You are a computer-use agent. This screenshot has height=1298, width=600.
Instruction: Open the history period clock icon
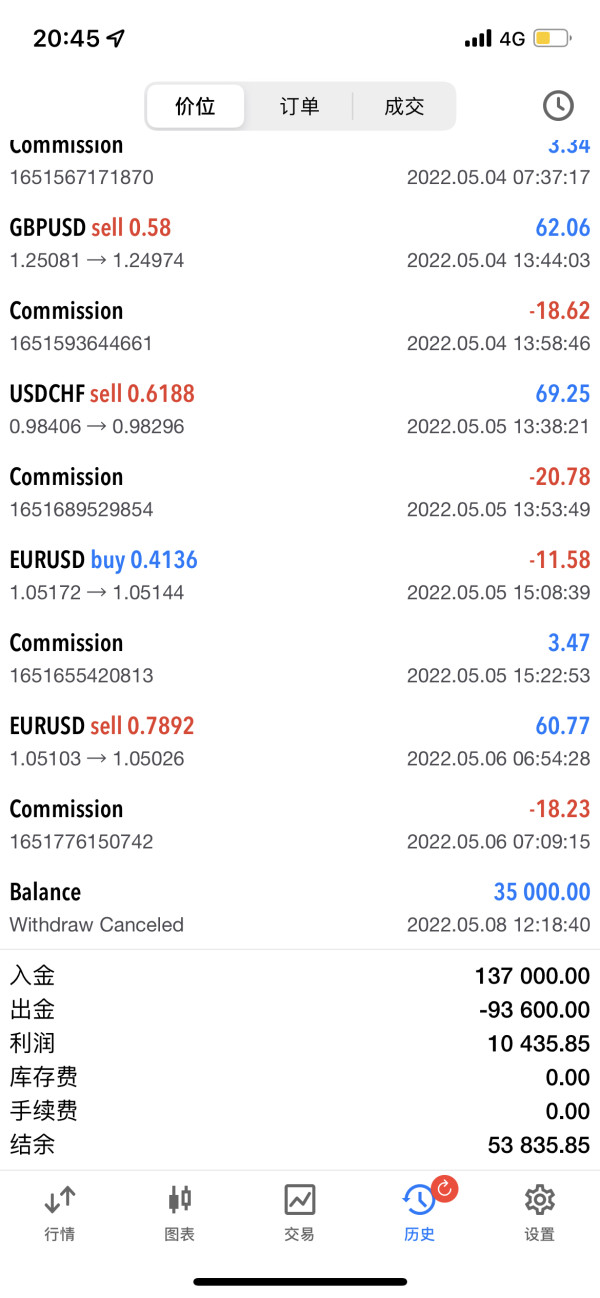[x=558, y=106]
